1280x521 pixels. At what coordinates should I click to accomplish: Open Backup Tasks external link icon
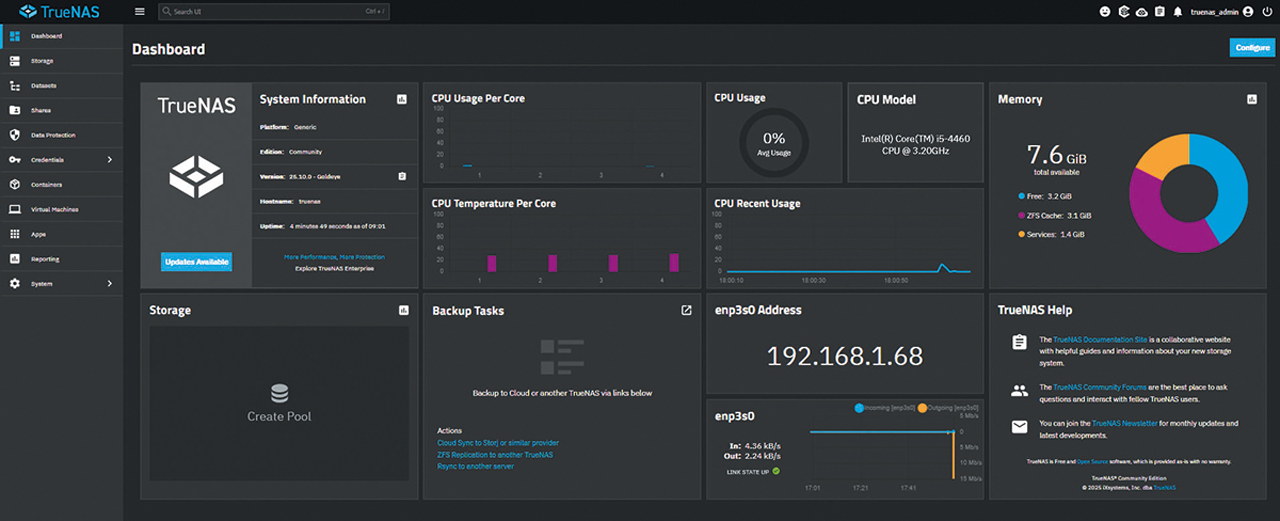pos(686,311)
